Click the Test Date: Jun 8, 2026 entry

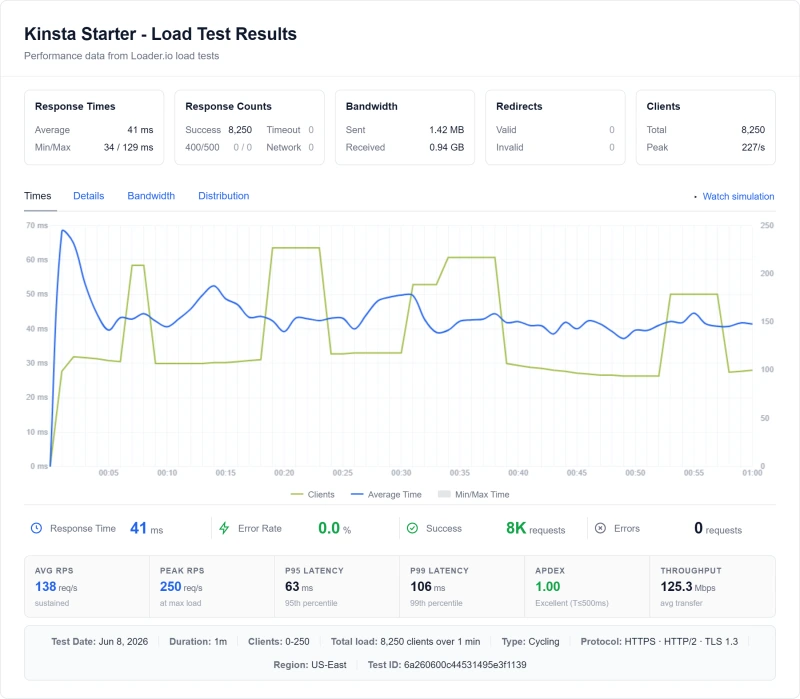point(99,641)
